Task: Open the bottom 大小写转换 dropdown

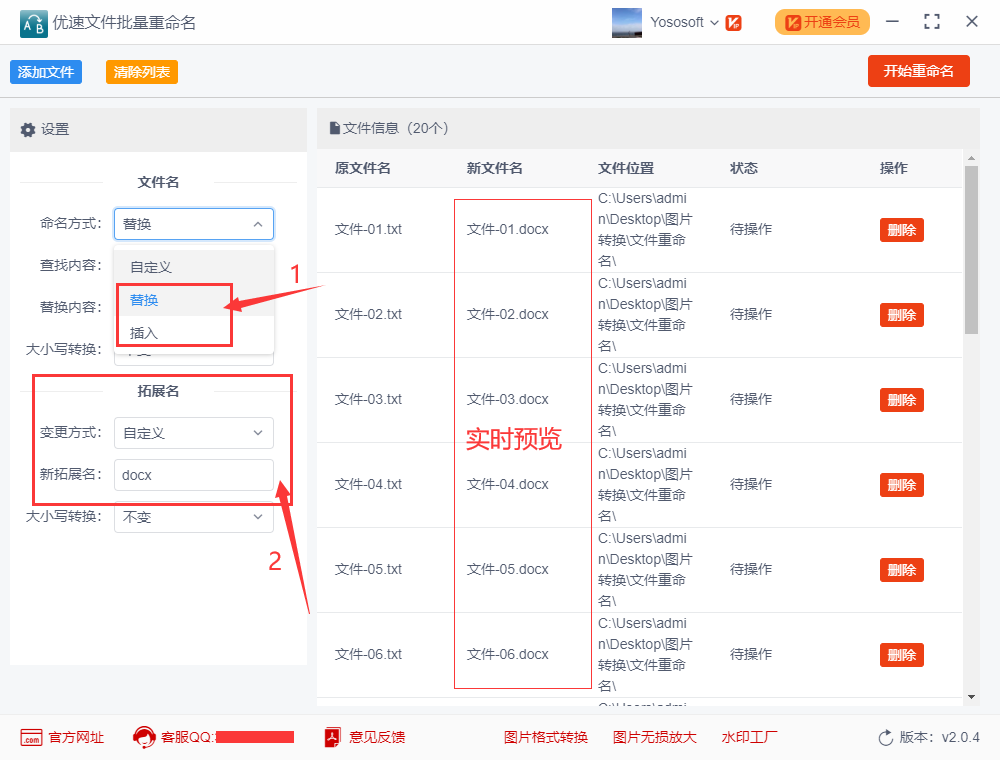Action: point(193,517)
